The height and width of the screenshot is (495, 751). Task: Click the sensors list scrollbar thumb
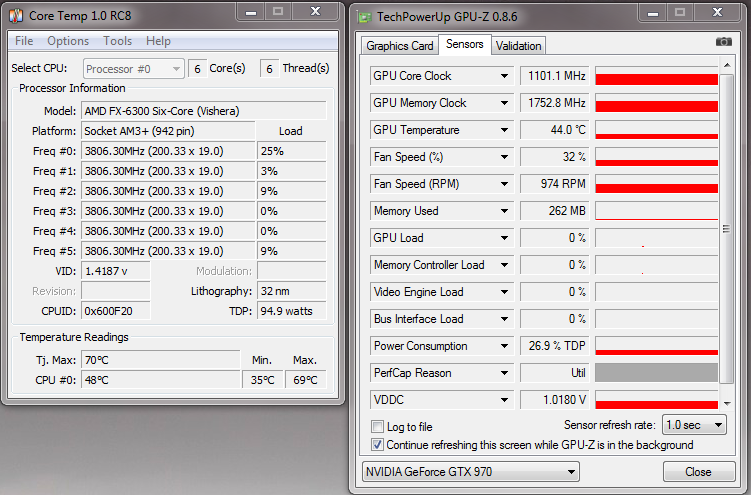pos(727,229)
